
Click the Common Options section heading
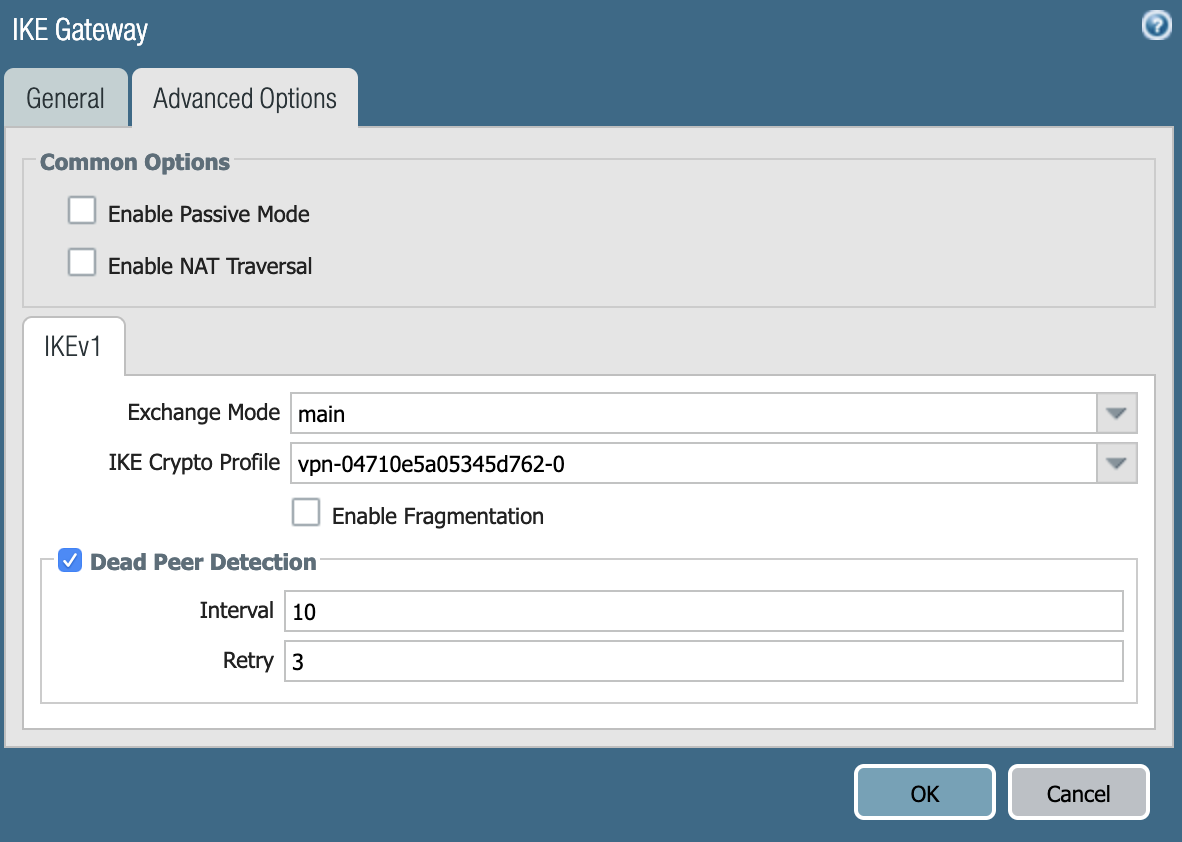(x=135, y=162)
